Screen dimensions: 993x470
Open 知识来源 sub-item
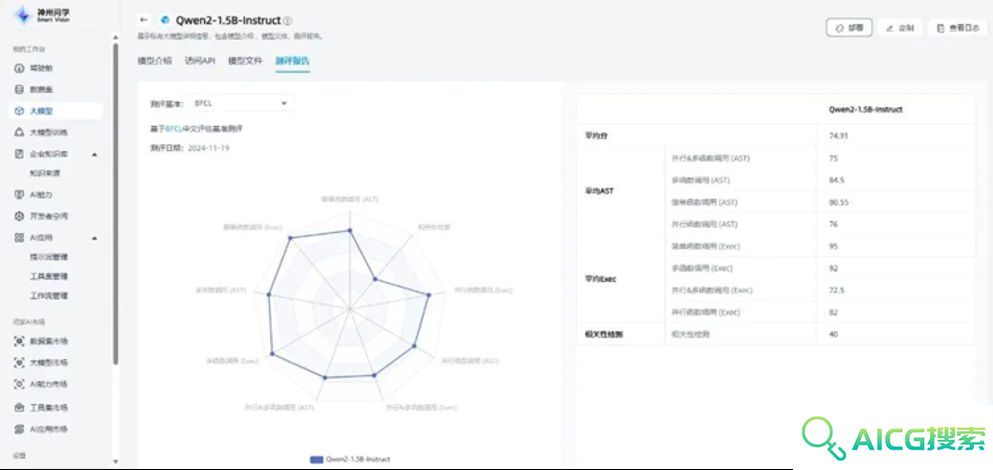(x=45, y=173)
